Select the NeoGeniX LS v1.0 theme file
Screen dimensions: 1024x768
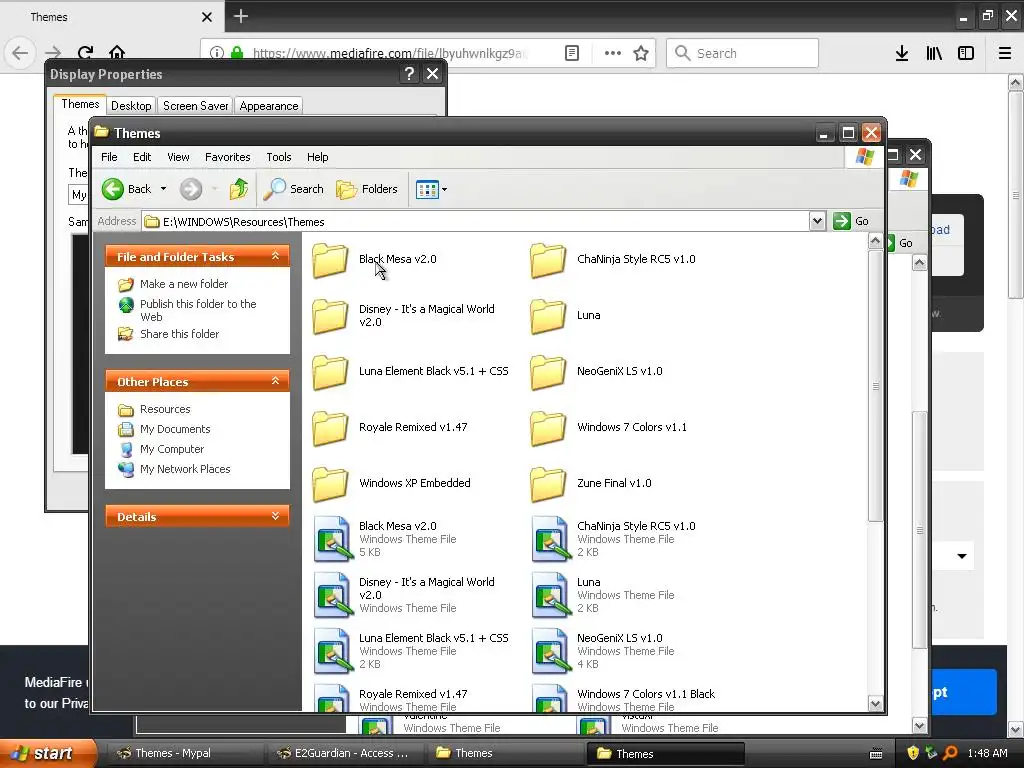click(603, 651)
